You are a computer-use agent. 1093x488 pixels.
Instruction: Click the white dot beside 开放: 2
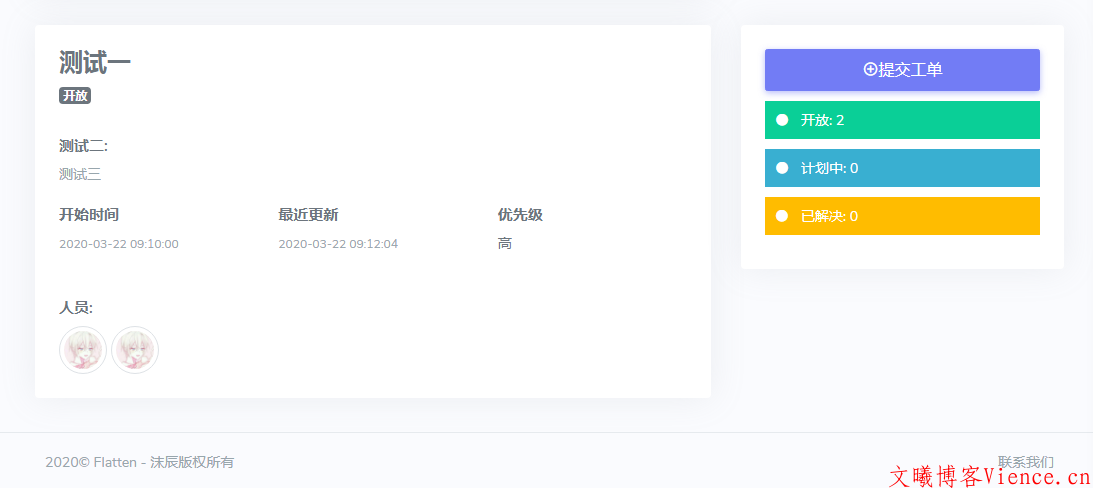782,120
